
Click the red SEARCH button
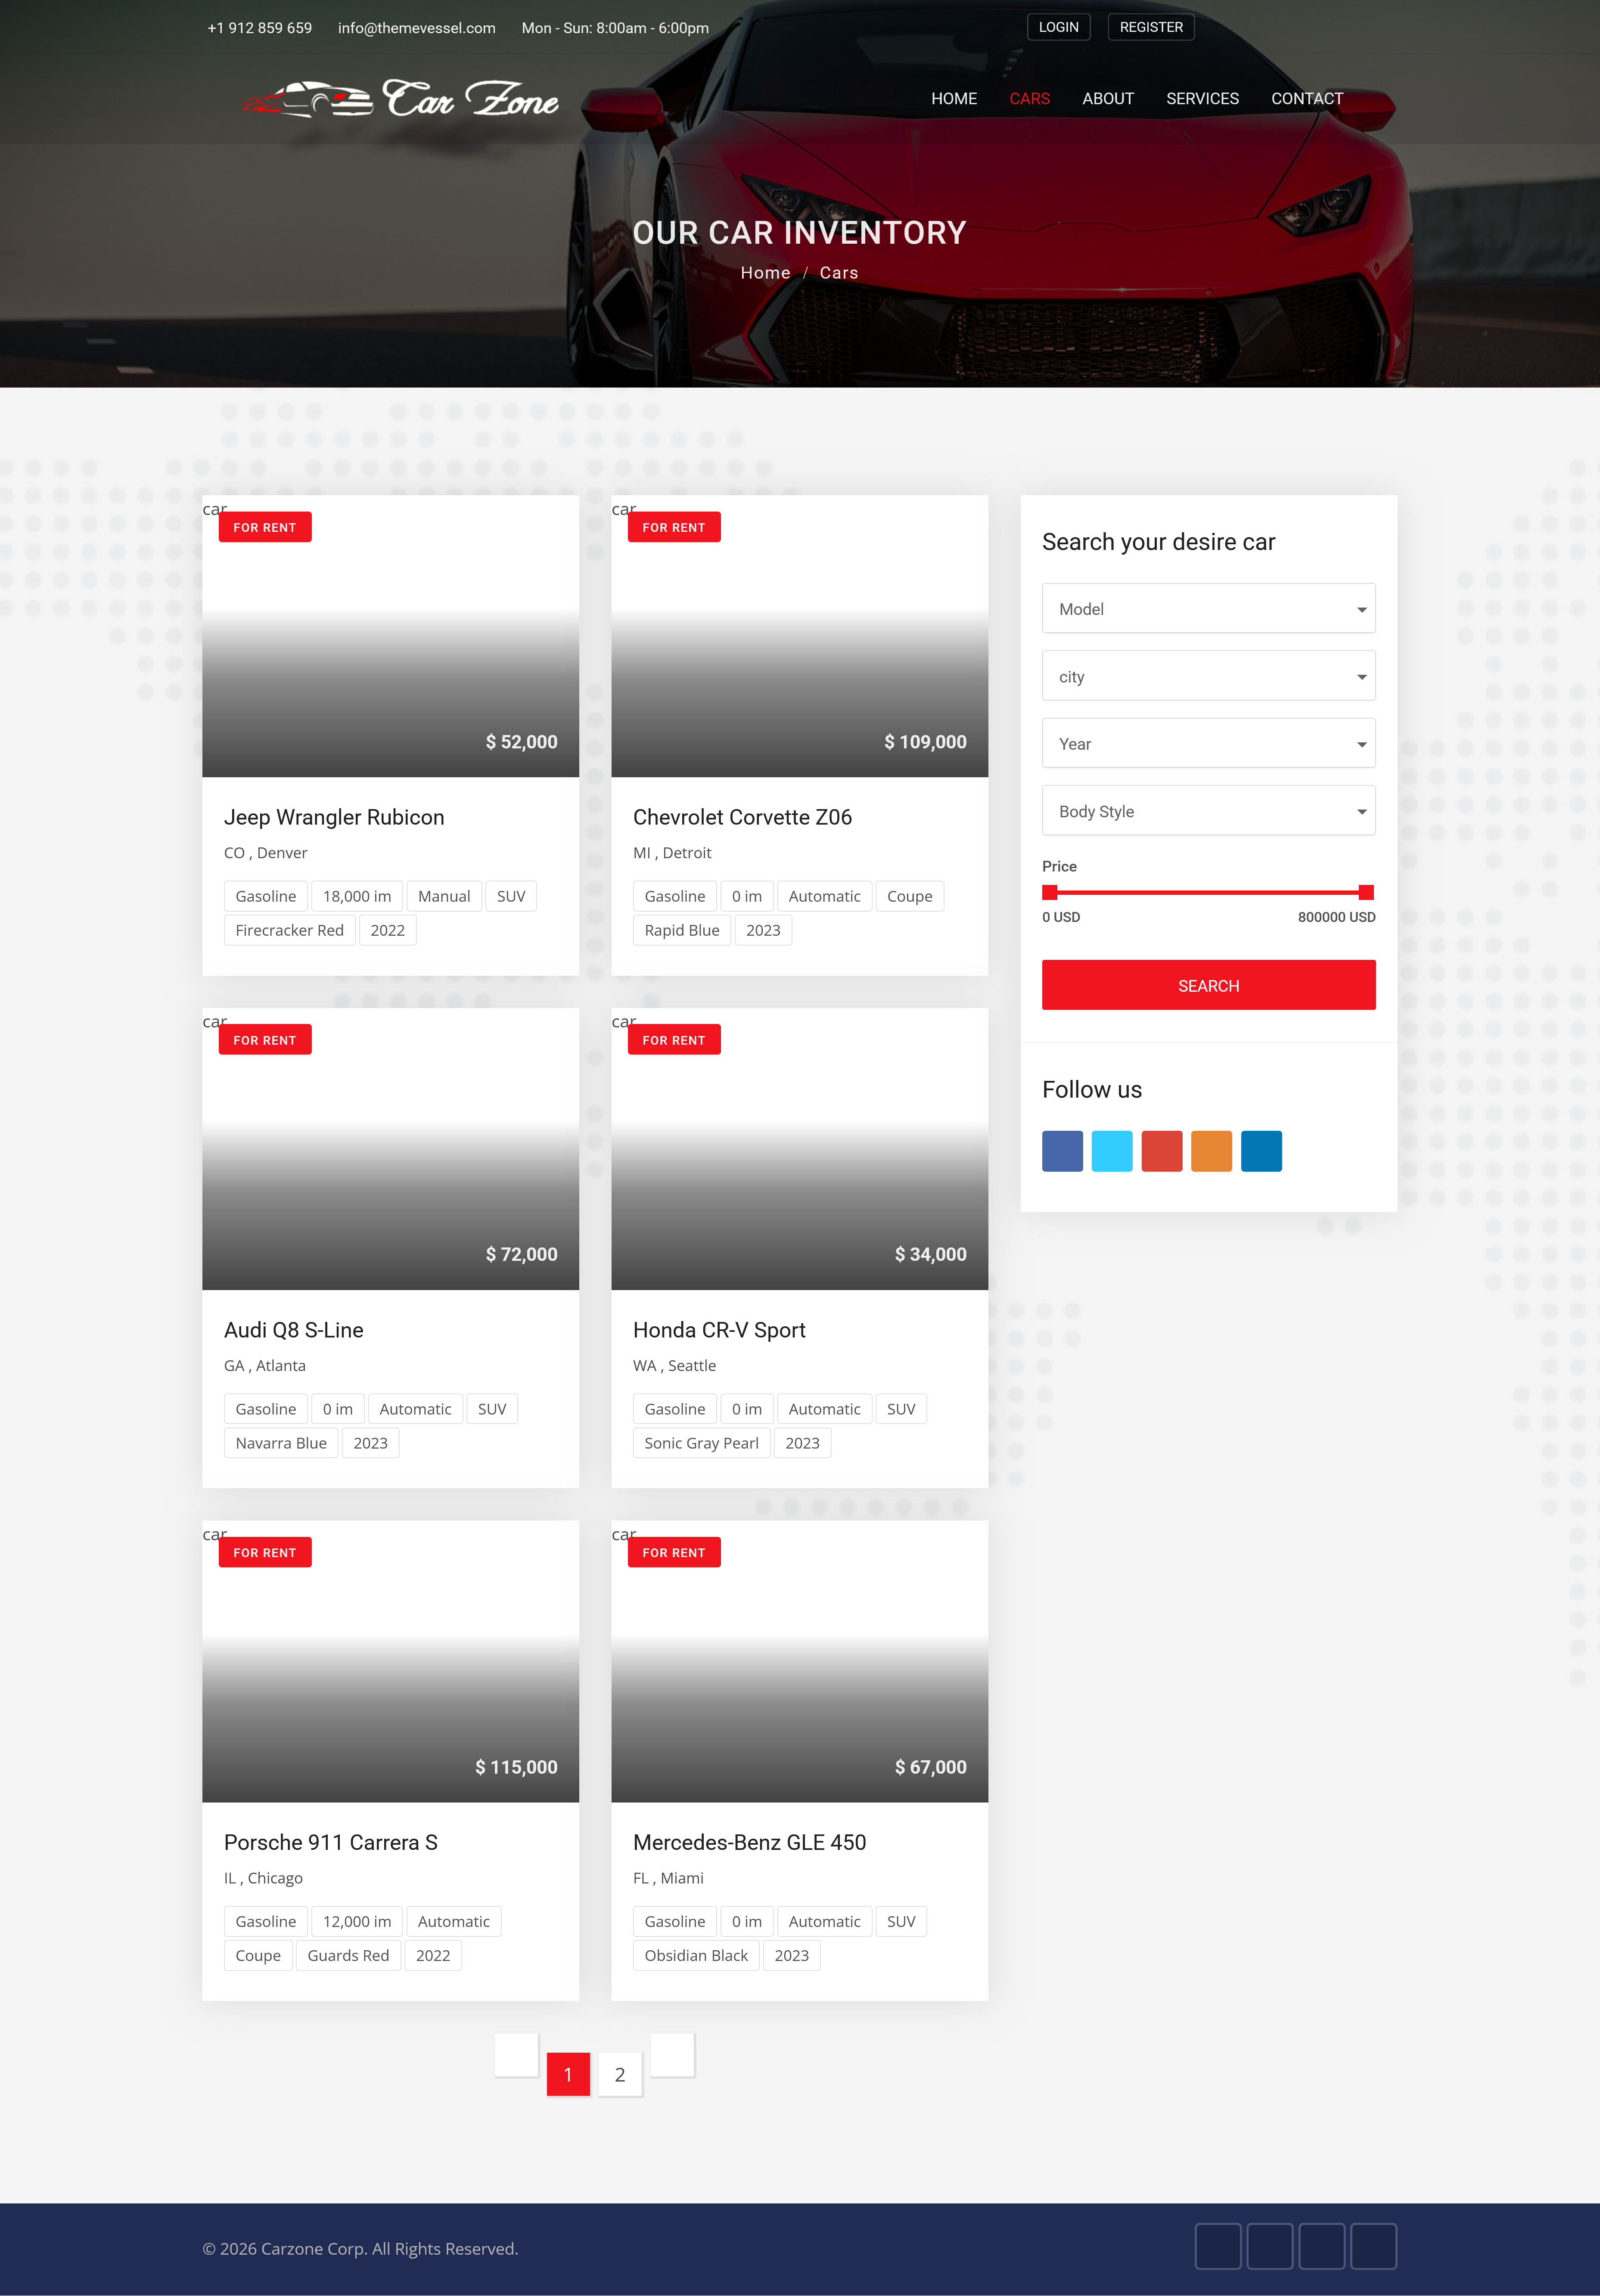[1208, 985]
